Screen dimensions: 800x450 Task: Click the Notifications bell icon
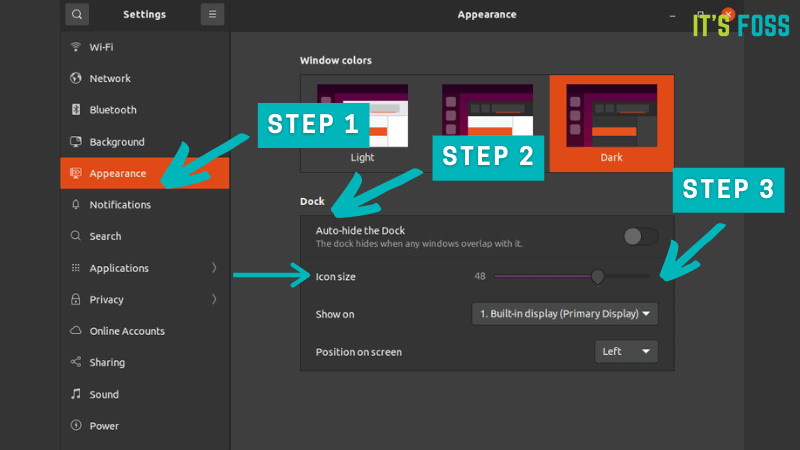76,205
